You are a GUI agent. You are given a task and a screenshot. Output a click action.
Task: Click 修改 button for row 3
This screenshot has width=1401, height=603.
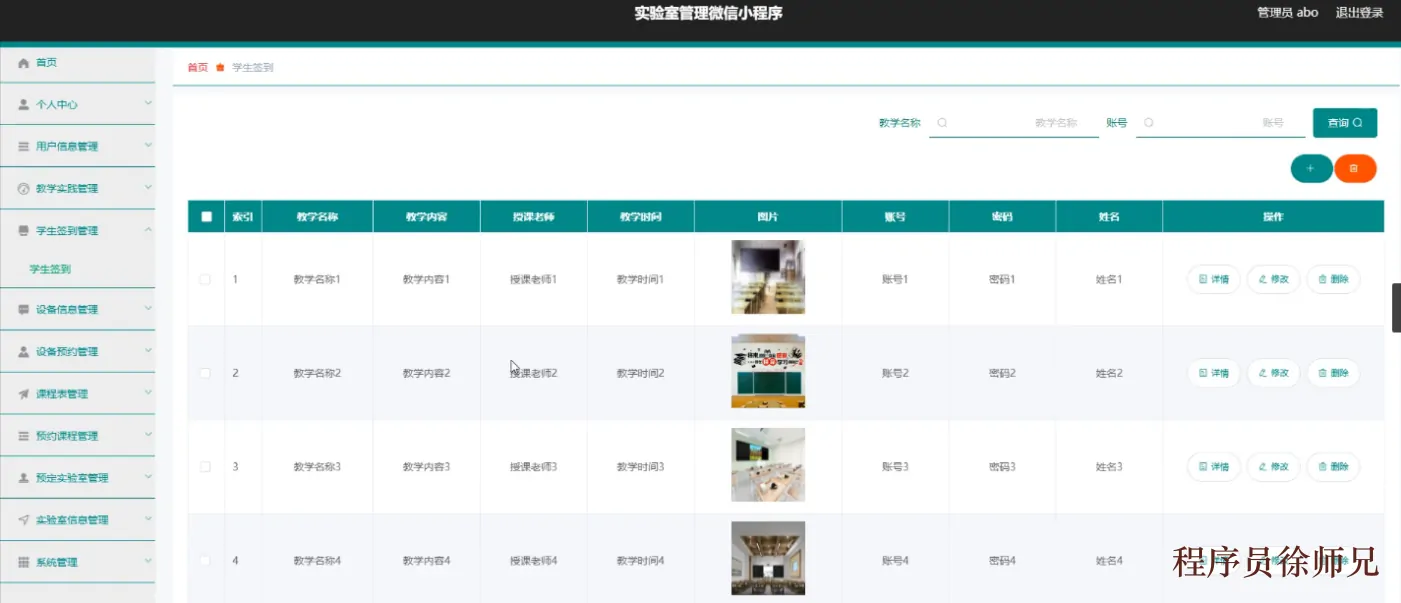tap(1274, 467)
